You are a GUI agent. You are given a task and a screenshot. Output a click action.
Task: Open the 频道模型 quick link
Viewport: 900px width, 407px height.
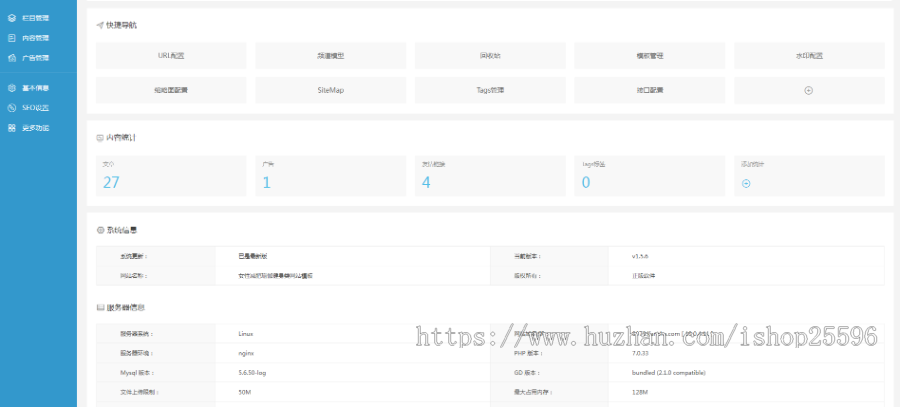click(x=331, y=56)
